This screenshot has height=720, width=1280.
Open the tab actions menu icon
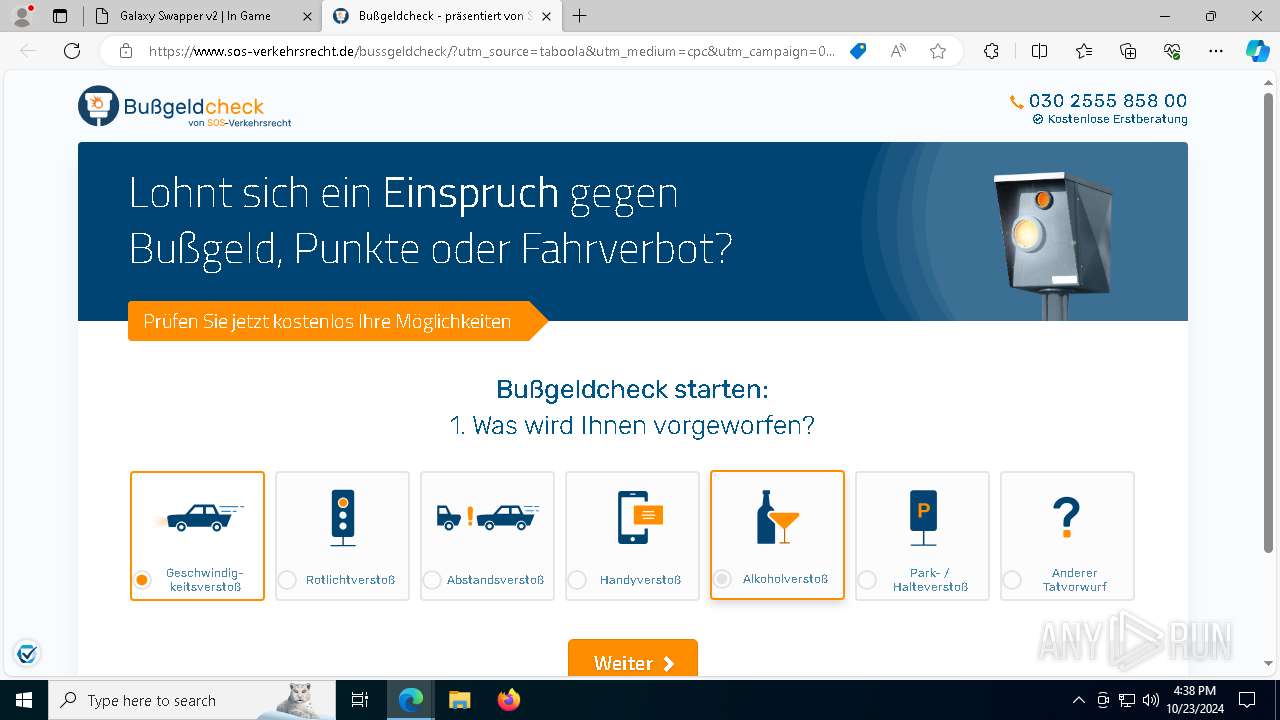click(x=60, y=16)
